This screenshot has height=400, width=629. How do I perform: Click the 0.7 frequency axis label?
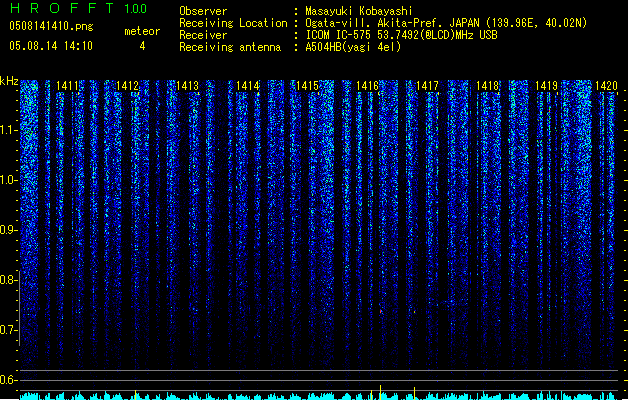[x=8, y=330]
